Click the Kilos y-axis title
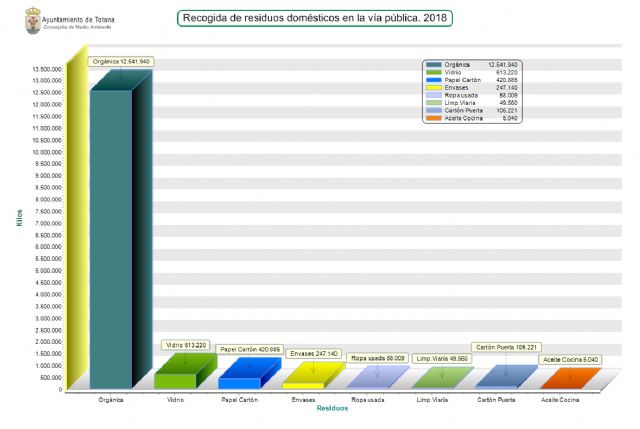 click(x=19, y=219)
